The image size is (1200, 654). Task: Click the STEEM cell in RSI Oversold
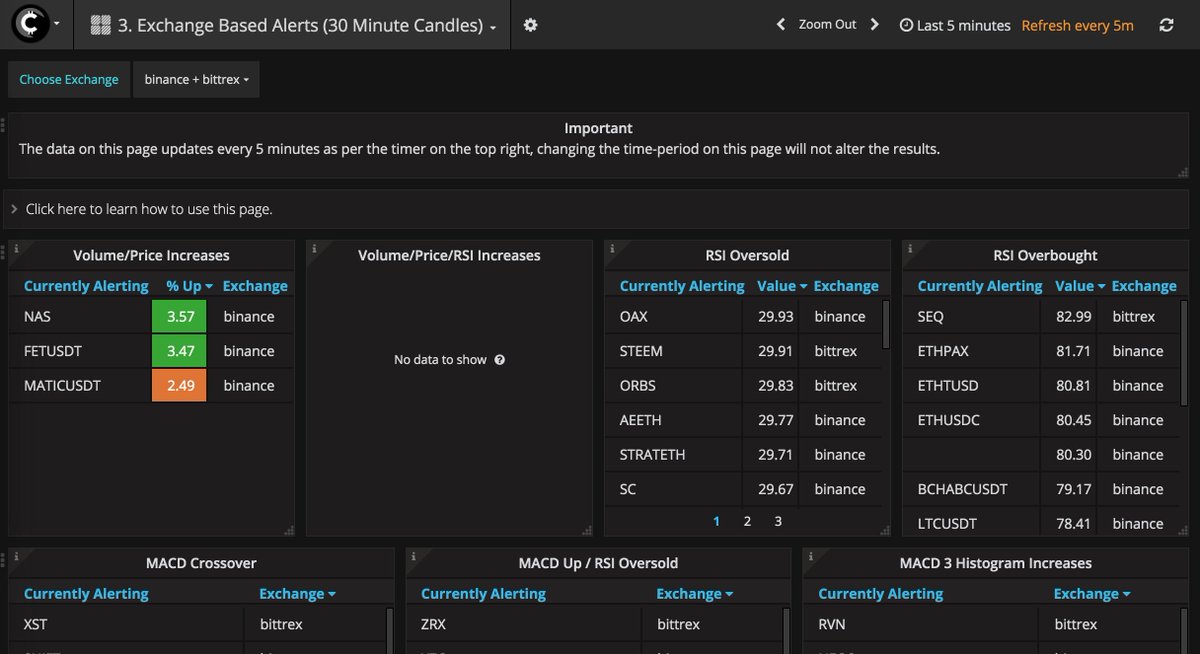676,351
